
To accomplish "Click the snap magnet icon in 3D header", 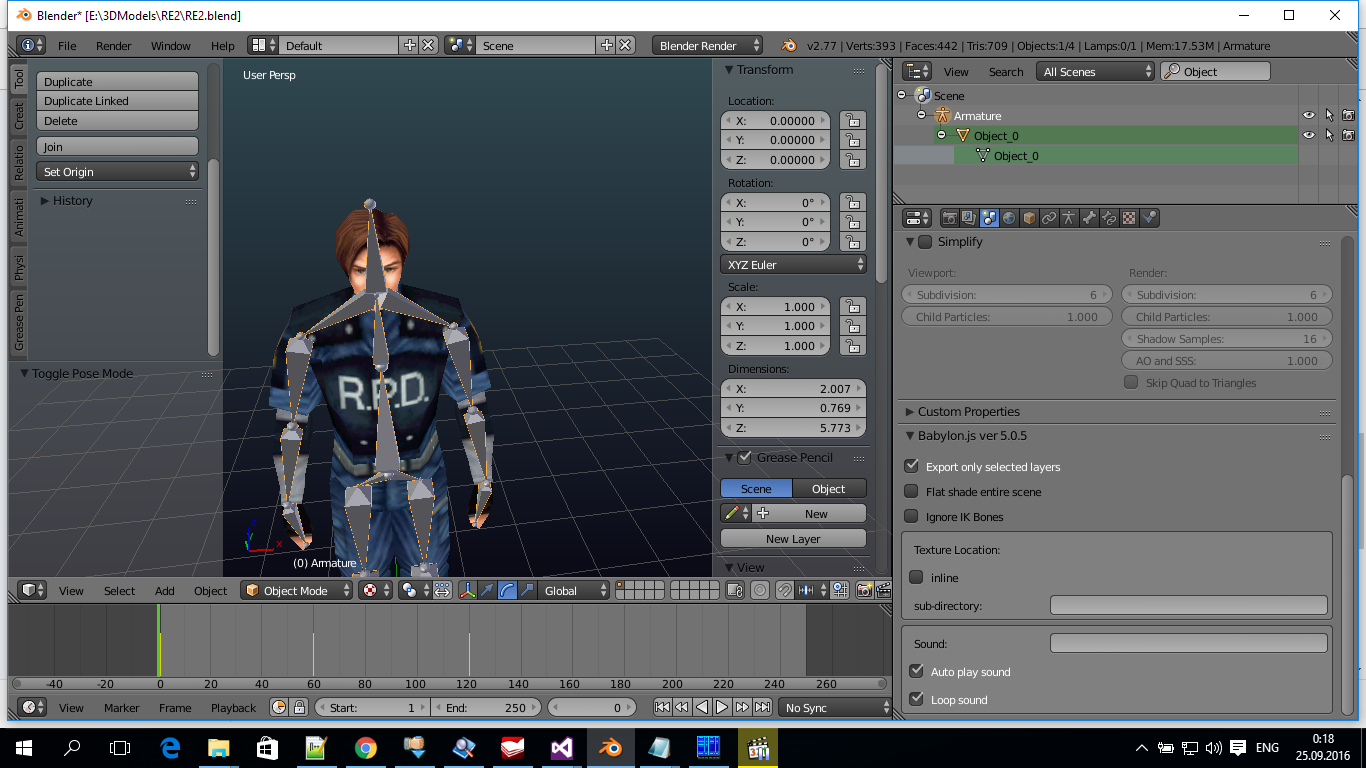I will [785, 591].
